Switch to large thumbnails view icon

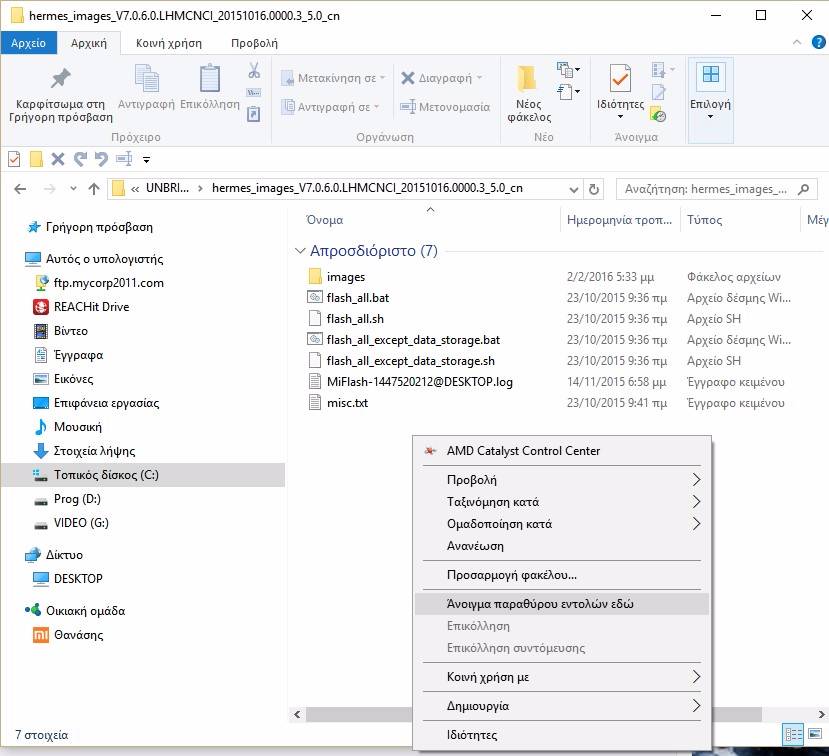click(x=815, y=735)
